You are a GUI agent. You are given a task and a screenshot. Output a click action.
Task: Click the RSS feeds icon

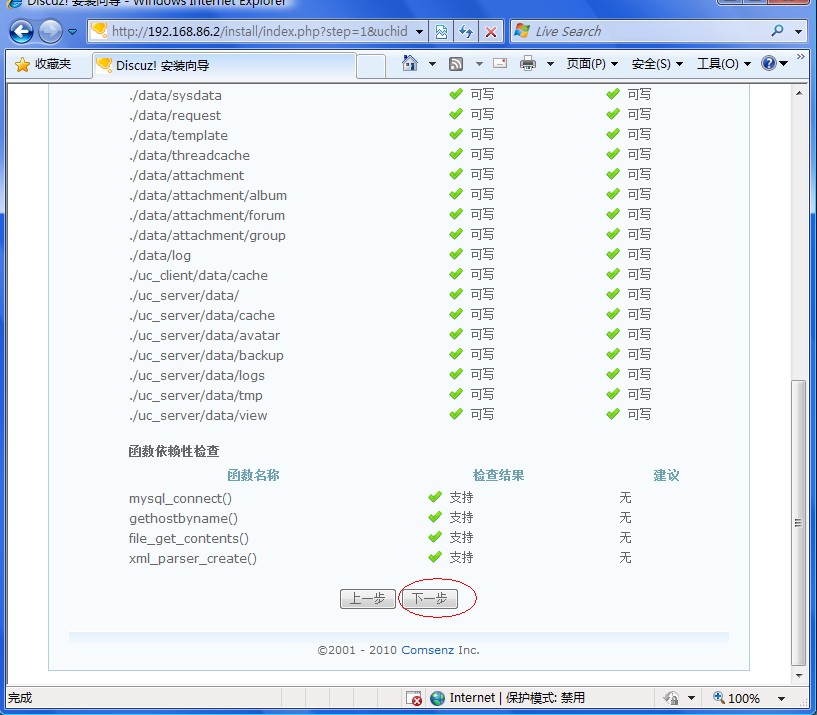(x=456, y=64)
